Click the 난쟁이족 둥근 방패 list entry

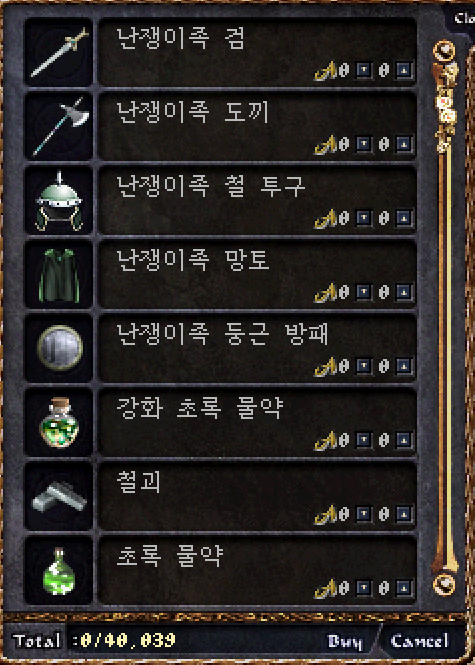click(257, 349)
